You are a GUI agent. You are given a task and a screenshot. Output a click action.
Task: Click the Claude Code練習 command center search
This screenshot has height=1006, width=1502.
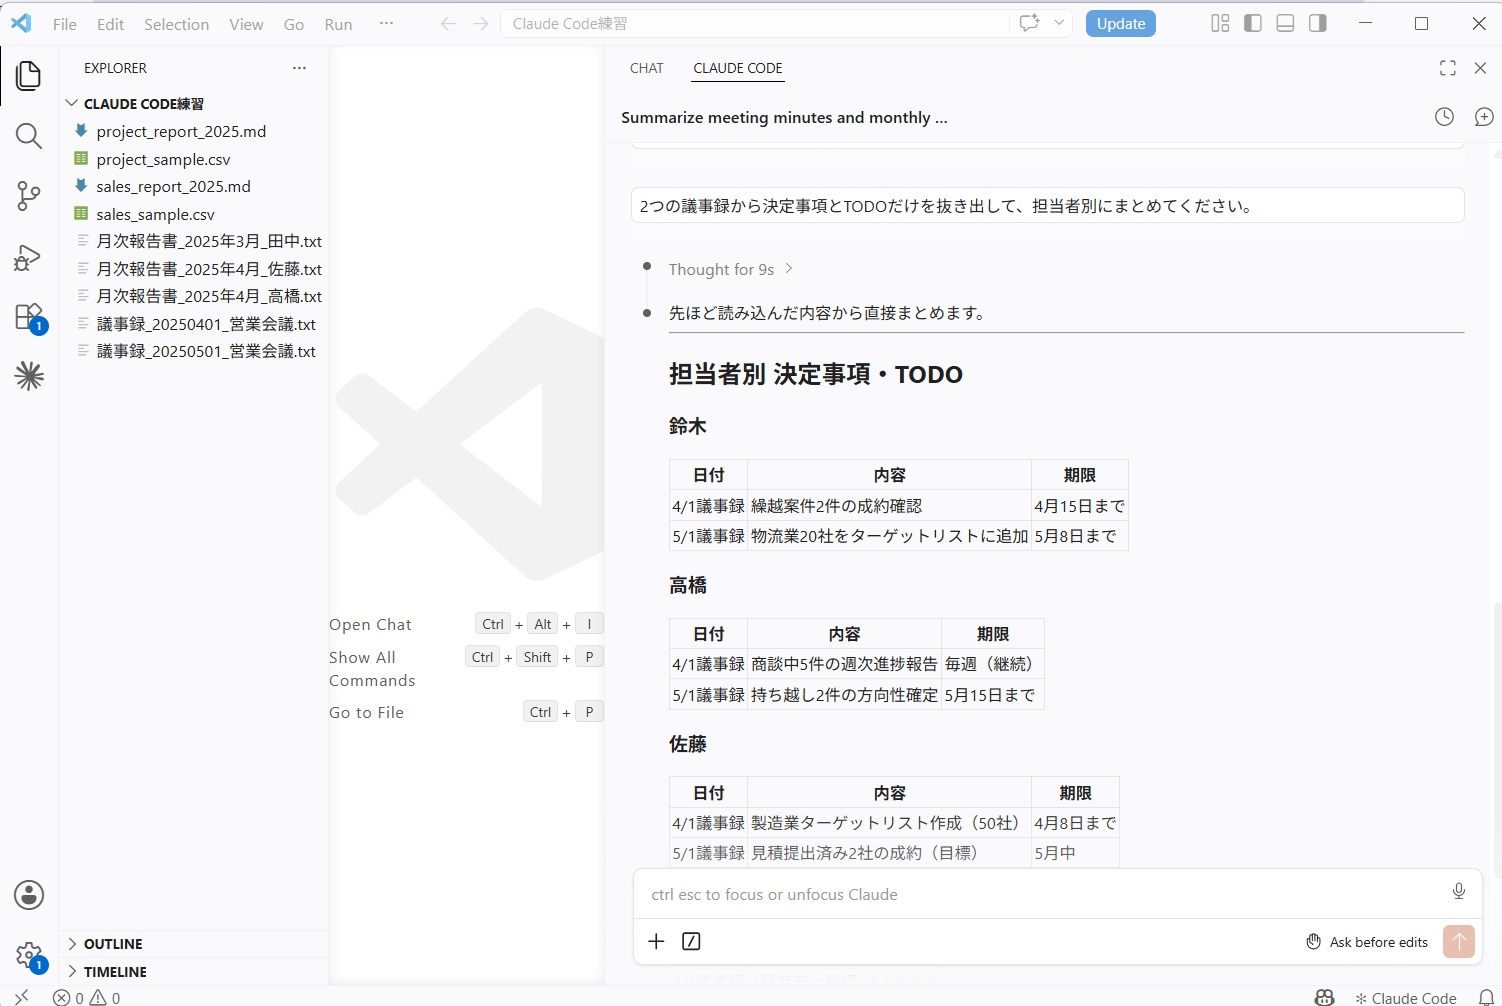[x=755, y=24]
